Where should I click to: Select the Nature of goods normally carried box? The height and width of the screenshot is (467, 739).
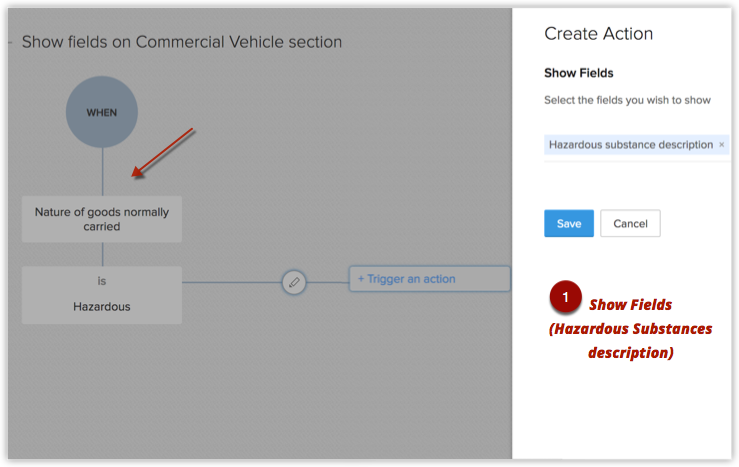pos(102,219)
